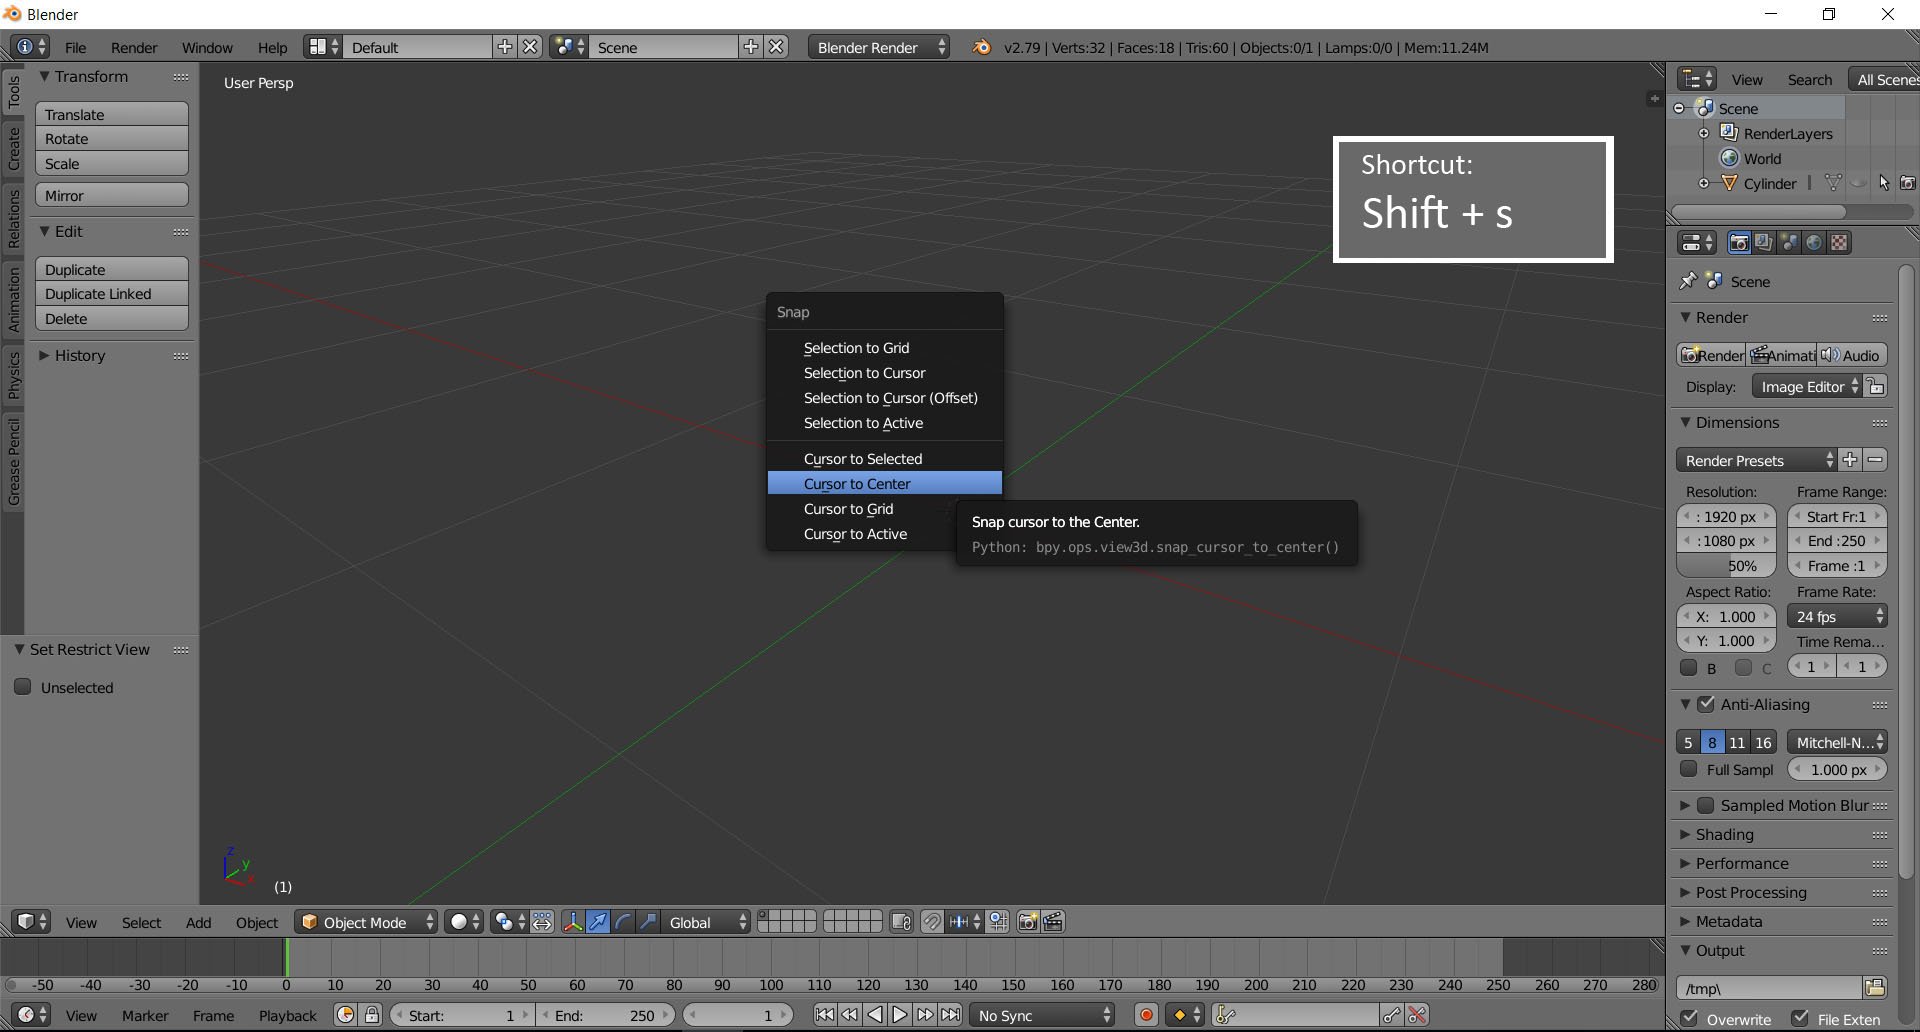Expand the Shading panel
Image resolution: width=1920 pixels, height=1032 pixels.
(x=1725, y=834)
